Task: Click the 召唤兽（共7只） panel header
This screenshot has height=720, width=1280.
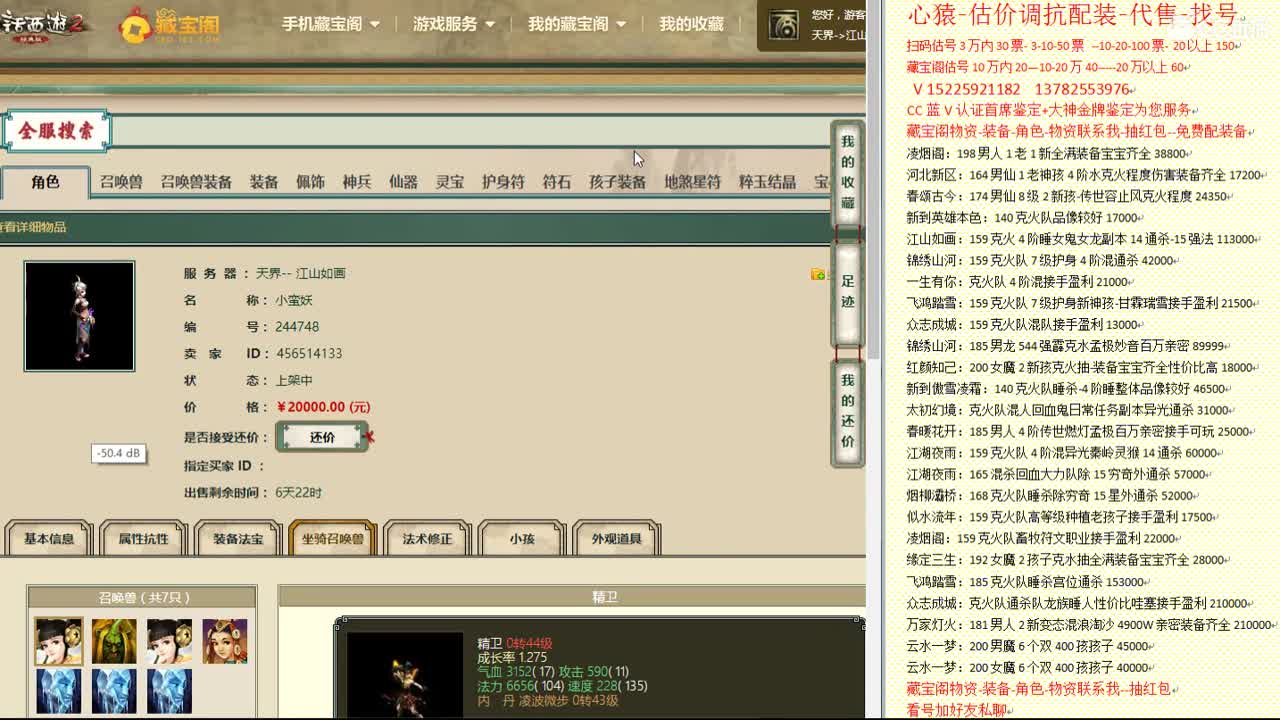Action: [x=143, y=597]
